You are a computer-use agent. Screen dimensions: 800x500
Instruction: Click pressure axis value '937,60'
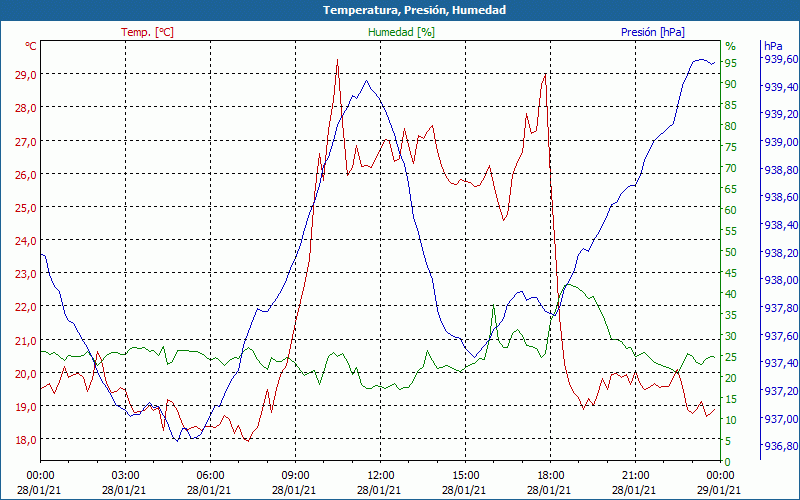(781, 335)
